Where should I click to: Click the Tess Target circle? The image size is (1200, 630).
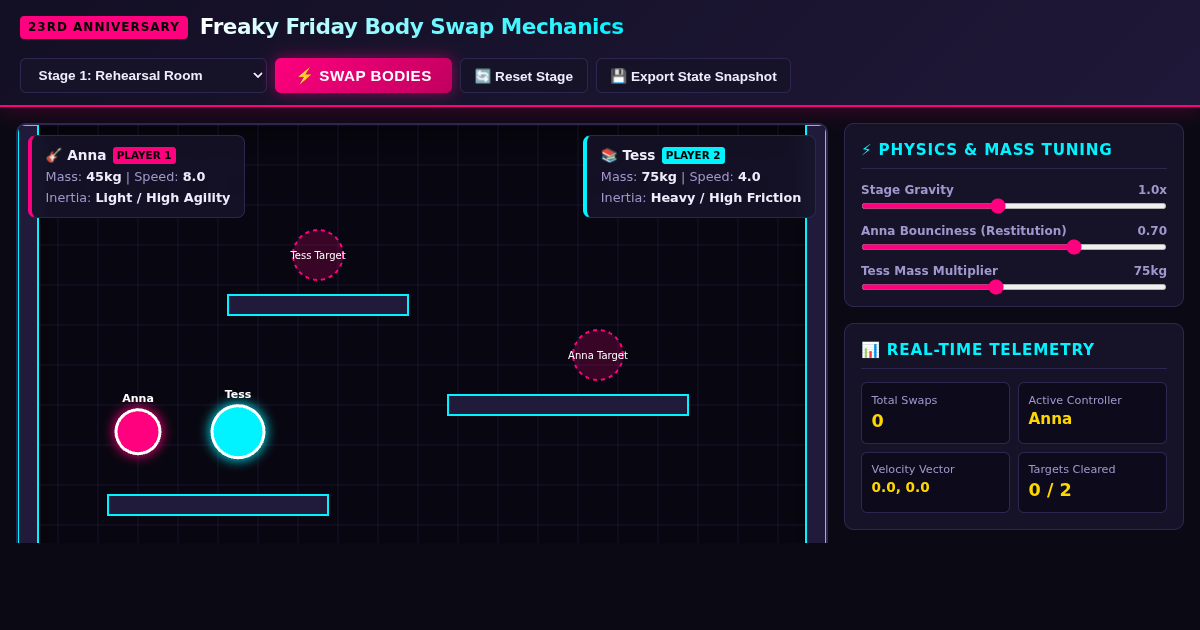(x=318, y=255)
